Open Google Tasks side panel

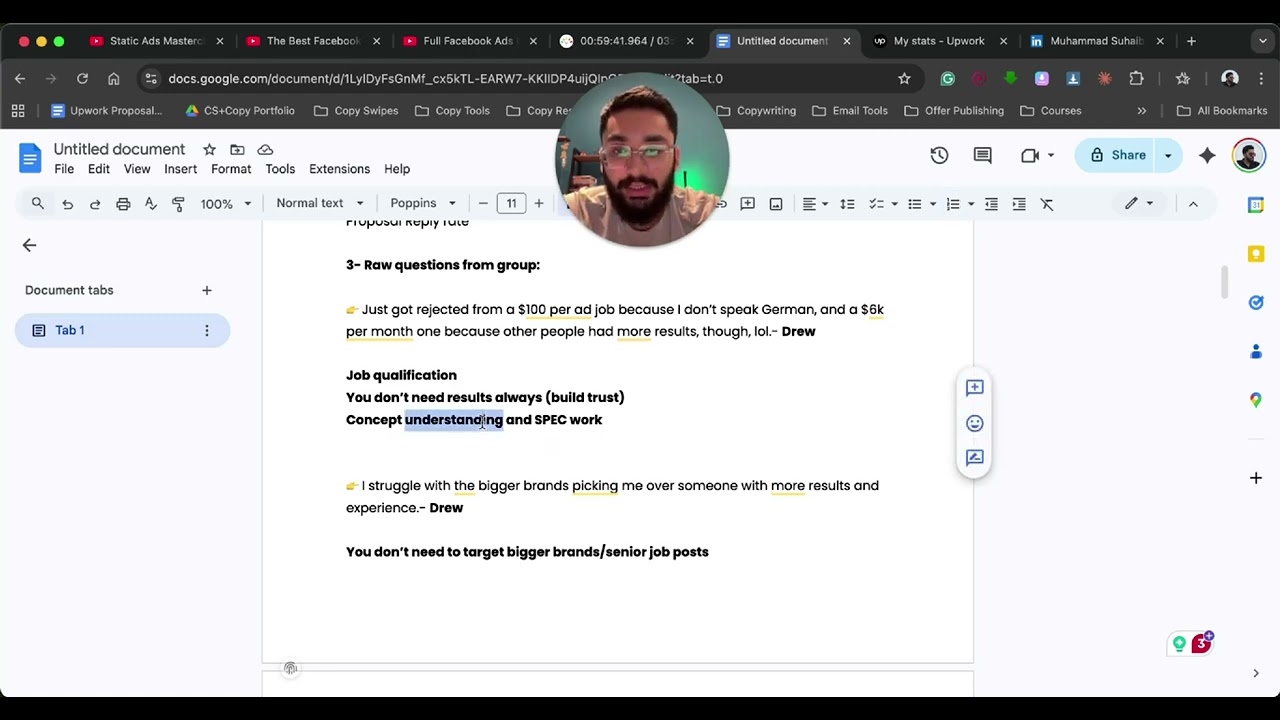click(x=1256, y=302)
